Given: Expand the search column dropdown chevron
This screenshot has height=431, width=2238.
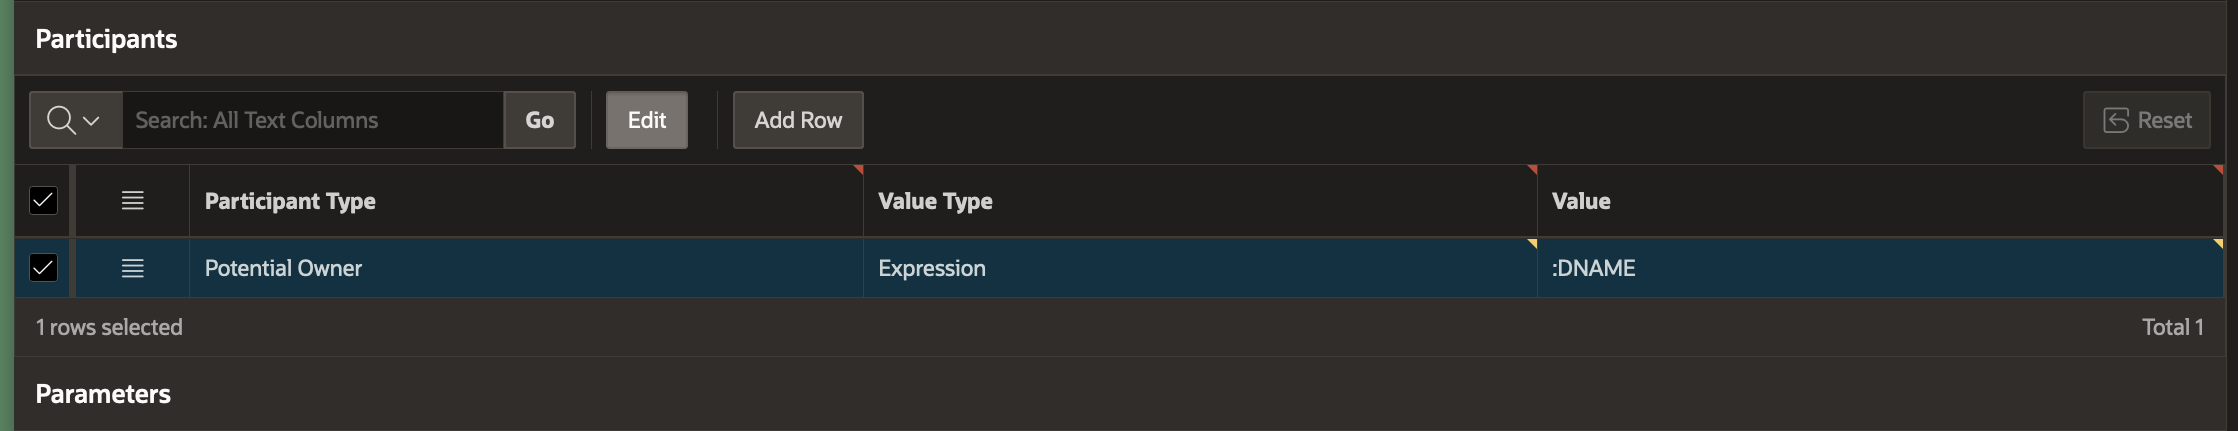Looking at the screenshot, I should [x=92, y=120].
